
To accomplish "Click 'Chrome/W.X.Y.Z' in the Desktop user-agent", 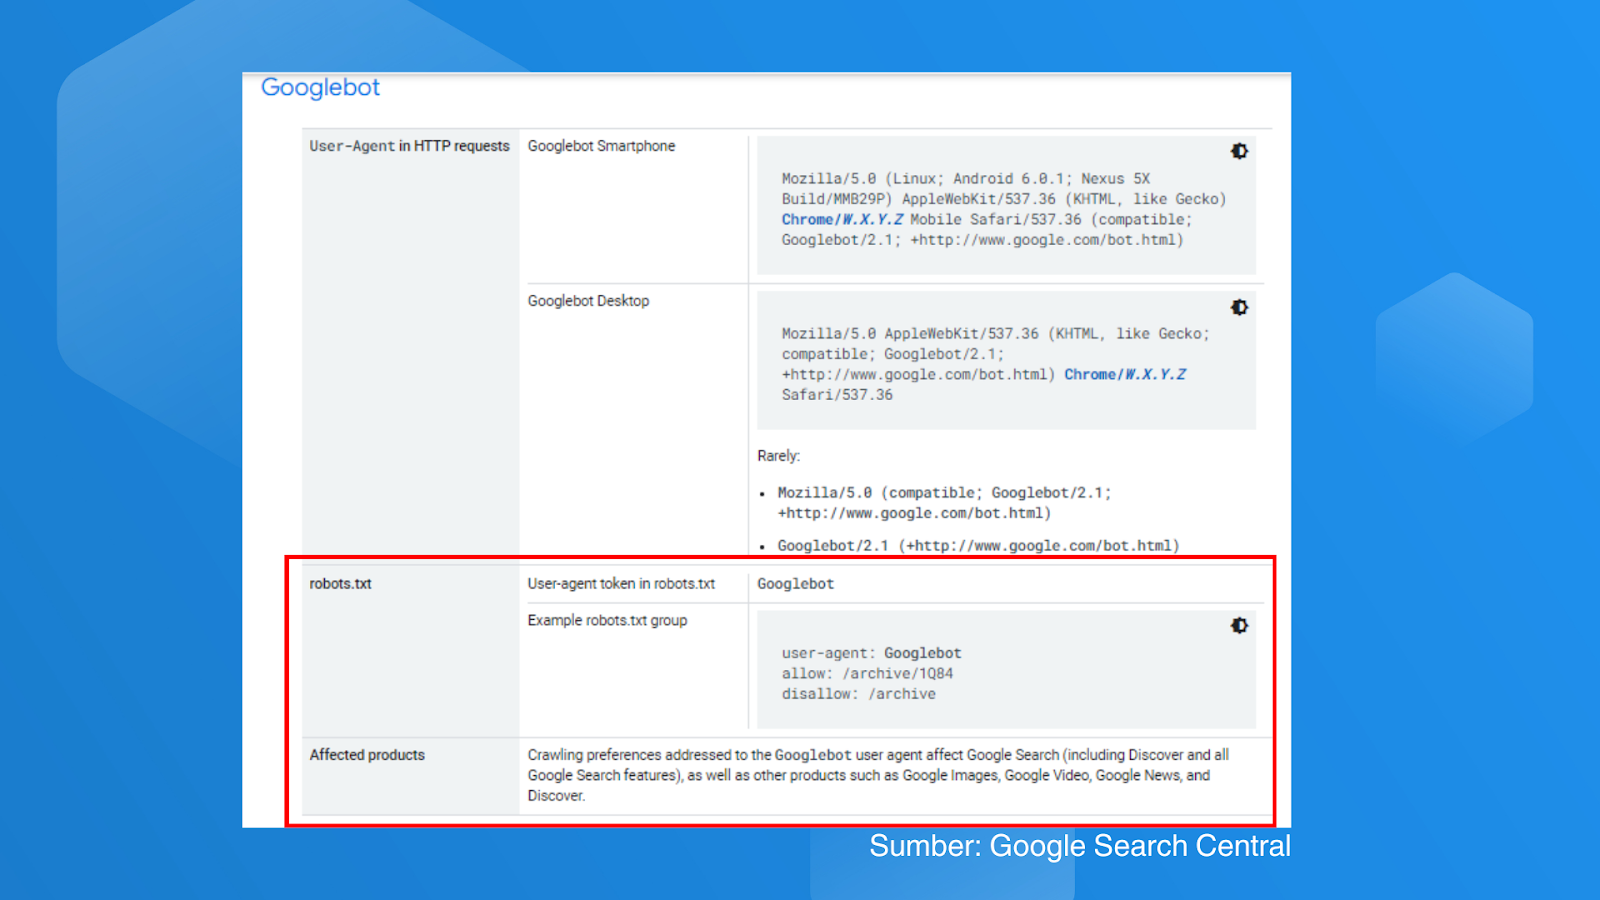I will pyautogui.click(x=1125, y=375).
